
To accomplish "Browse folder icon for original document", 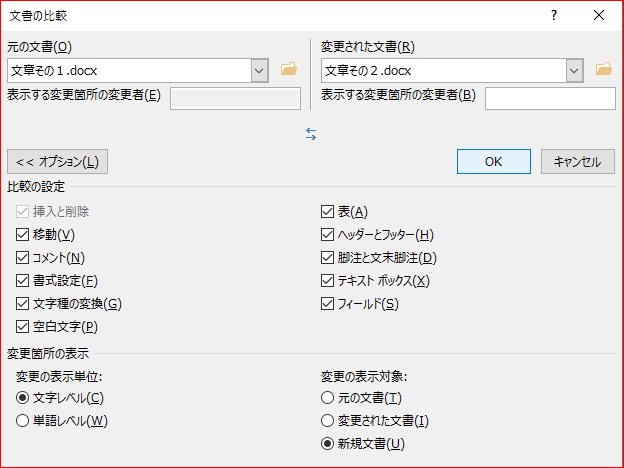I will click(289, 69).
